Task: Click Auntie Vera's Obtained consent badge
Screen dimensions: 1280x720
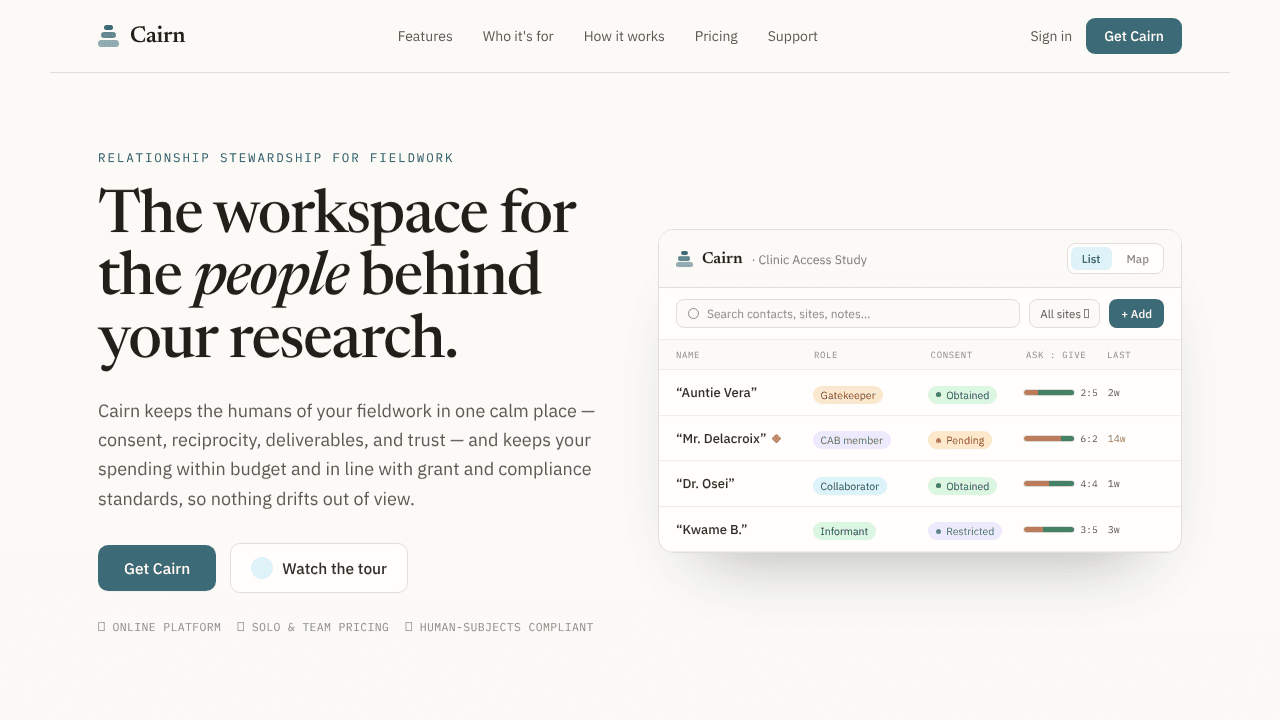Action: click(962, 395)
